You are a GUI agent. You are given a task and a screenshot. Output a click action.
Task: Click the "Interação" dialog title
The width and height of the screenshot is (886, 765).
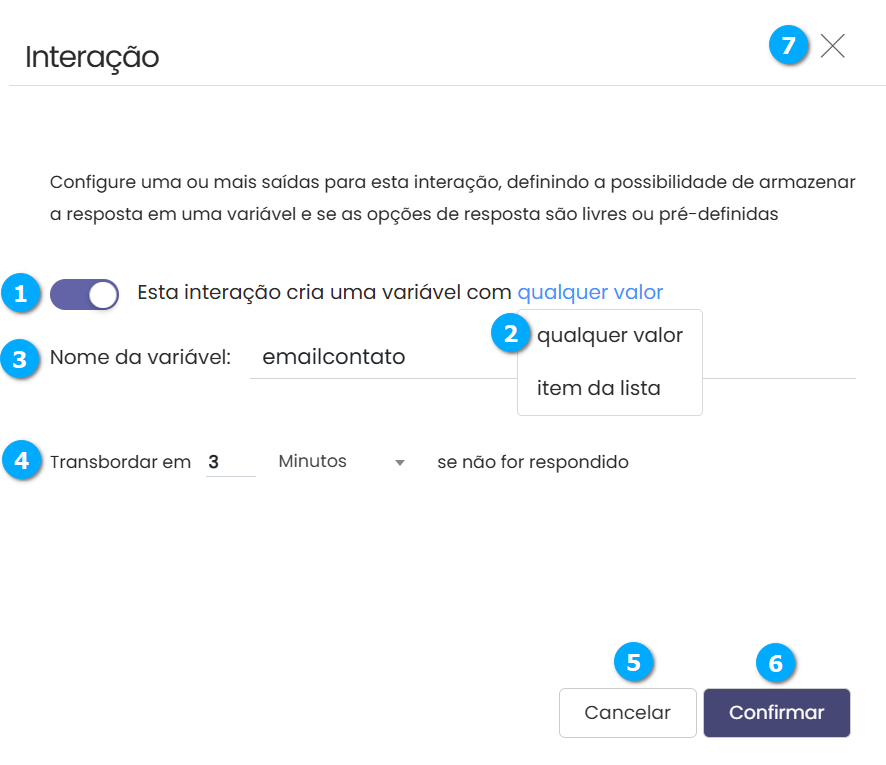(92, 56)
